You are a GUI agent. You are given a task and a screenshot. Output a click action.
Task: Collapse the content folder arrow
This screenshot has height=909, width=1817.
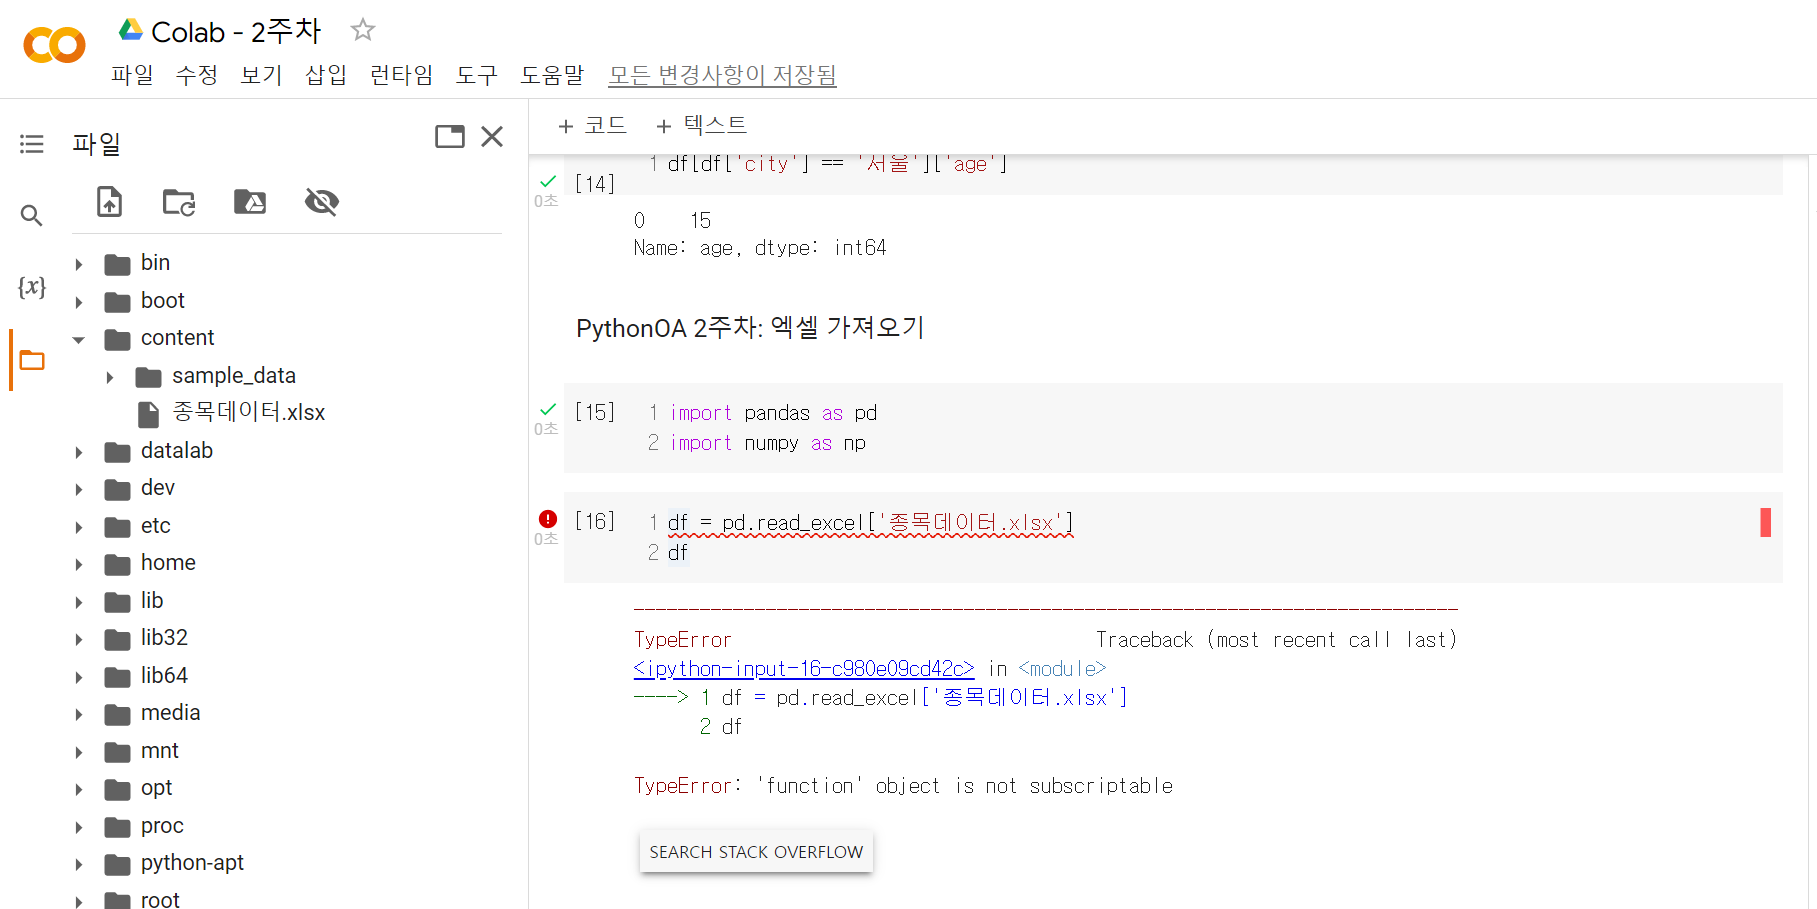click(x=79, y=340)
